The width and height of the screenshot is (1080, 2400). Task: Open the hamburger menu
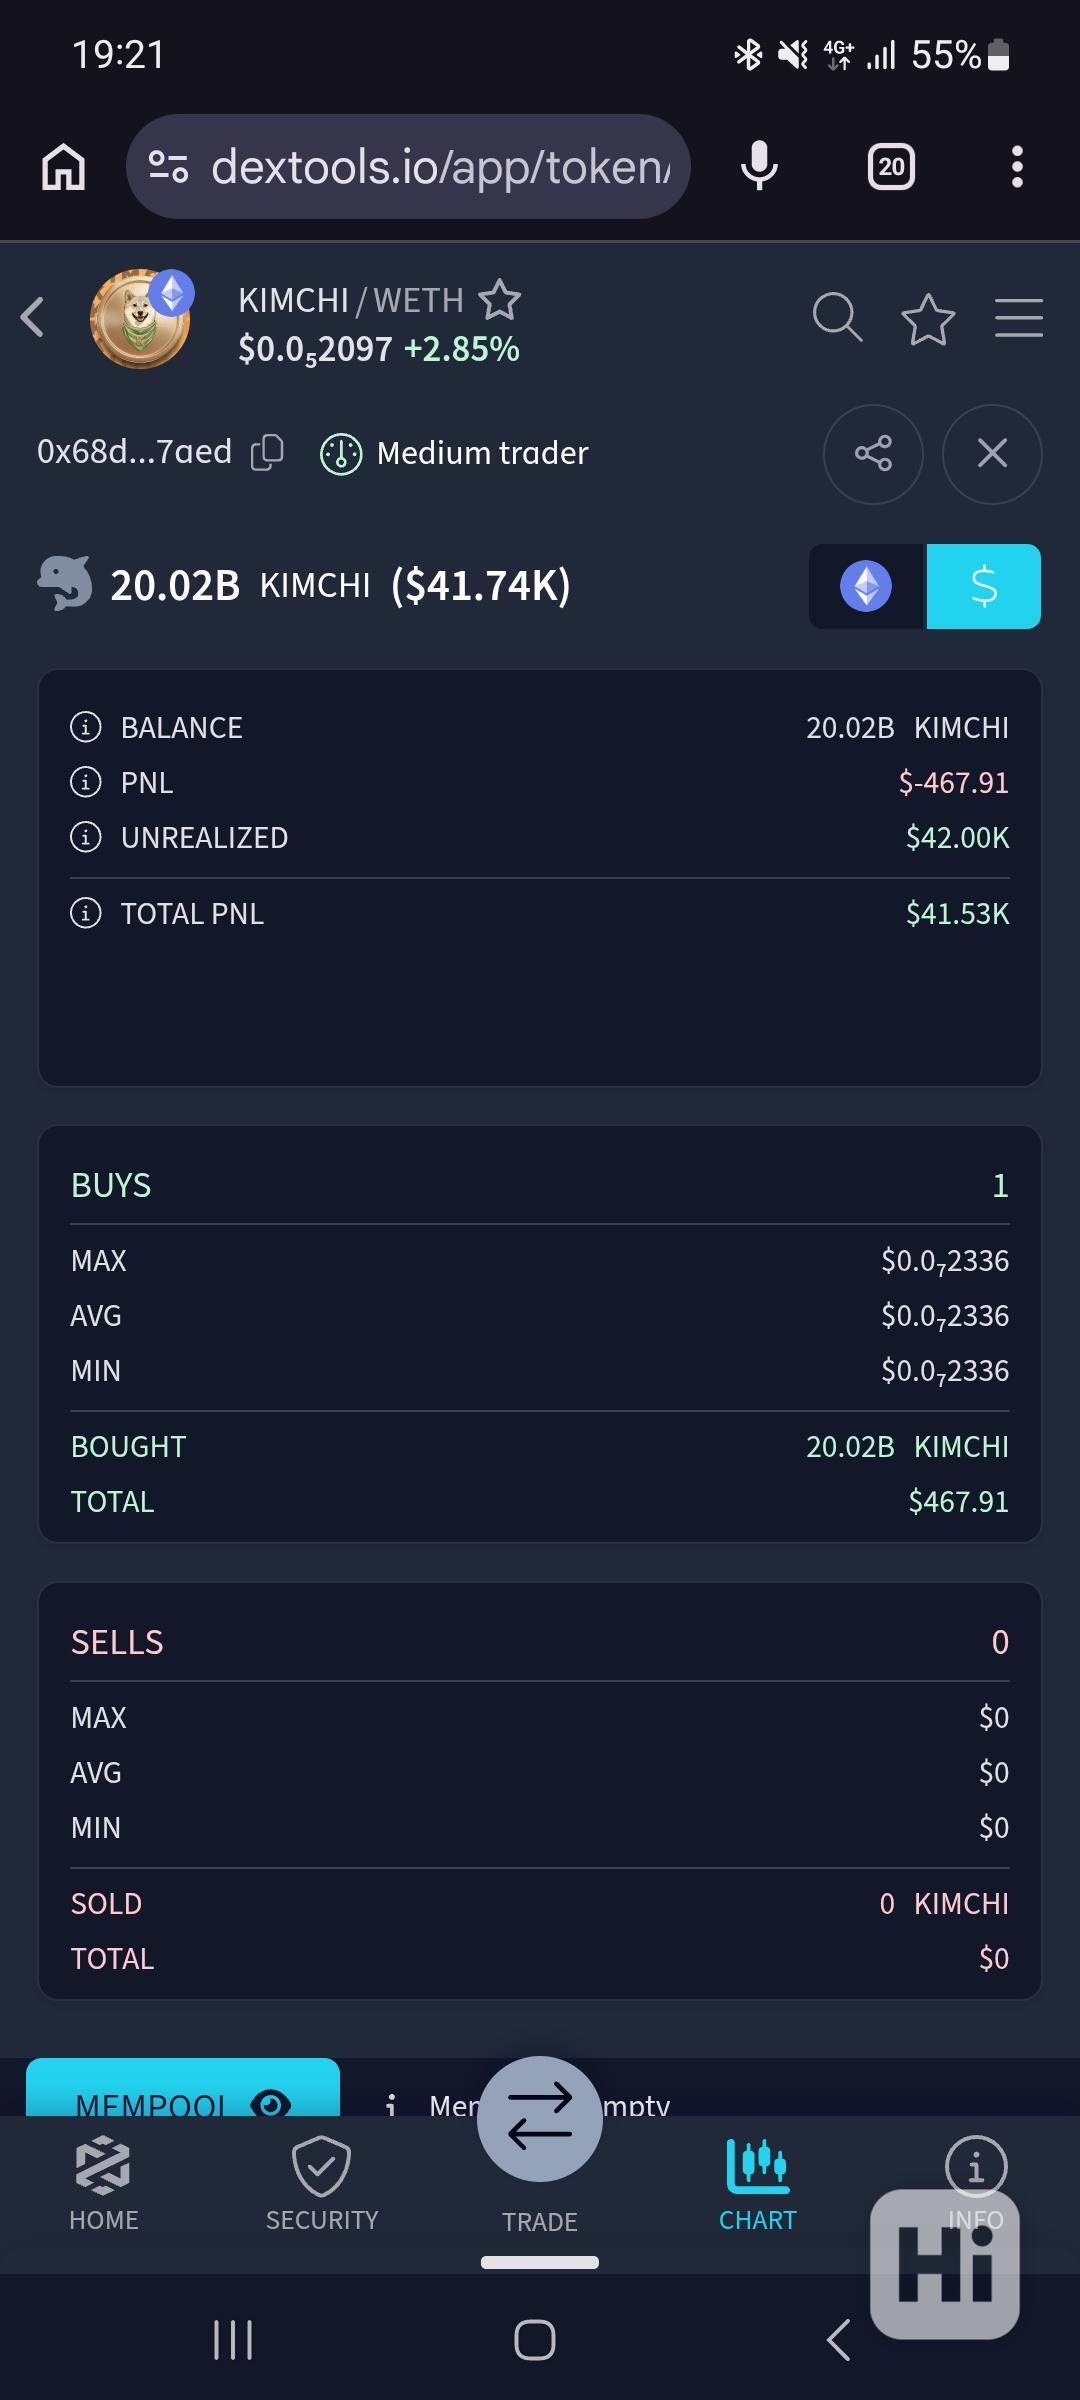click(x=1018, y=319)
